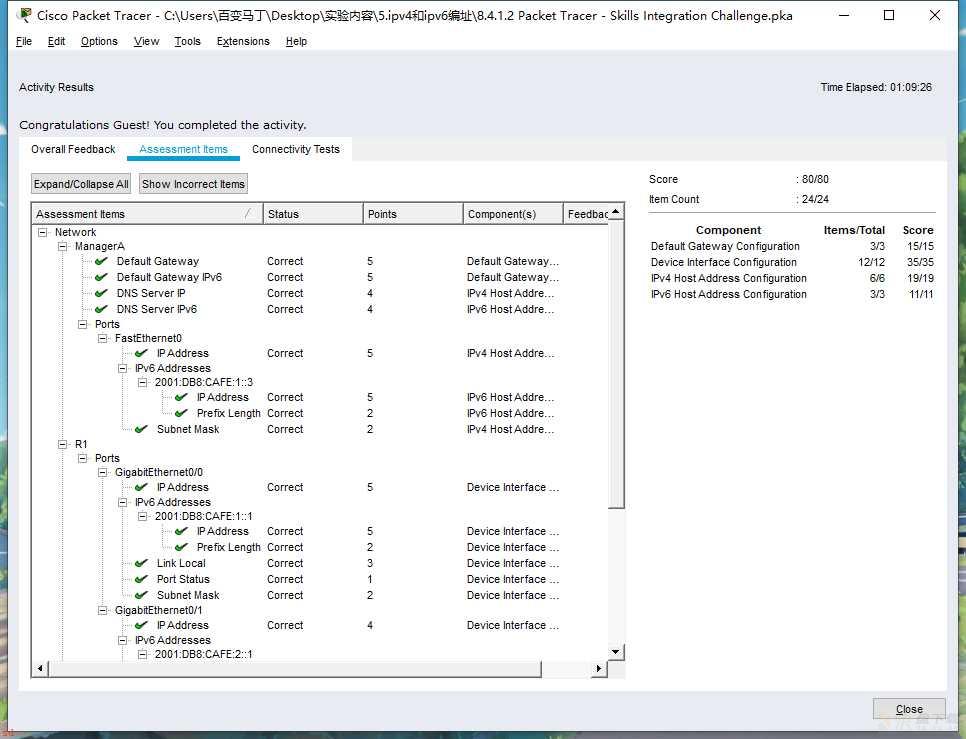Close the Activity Results window with Close button

click(x=909, y=709)
